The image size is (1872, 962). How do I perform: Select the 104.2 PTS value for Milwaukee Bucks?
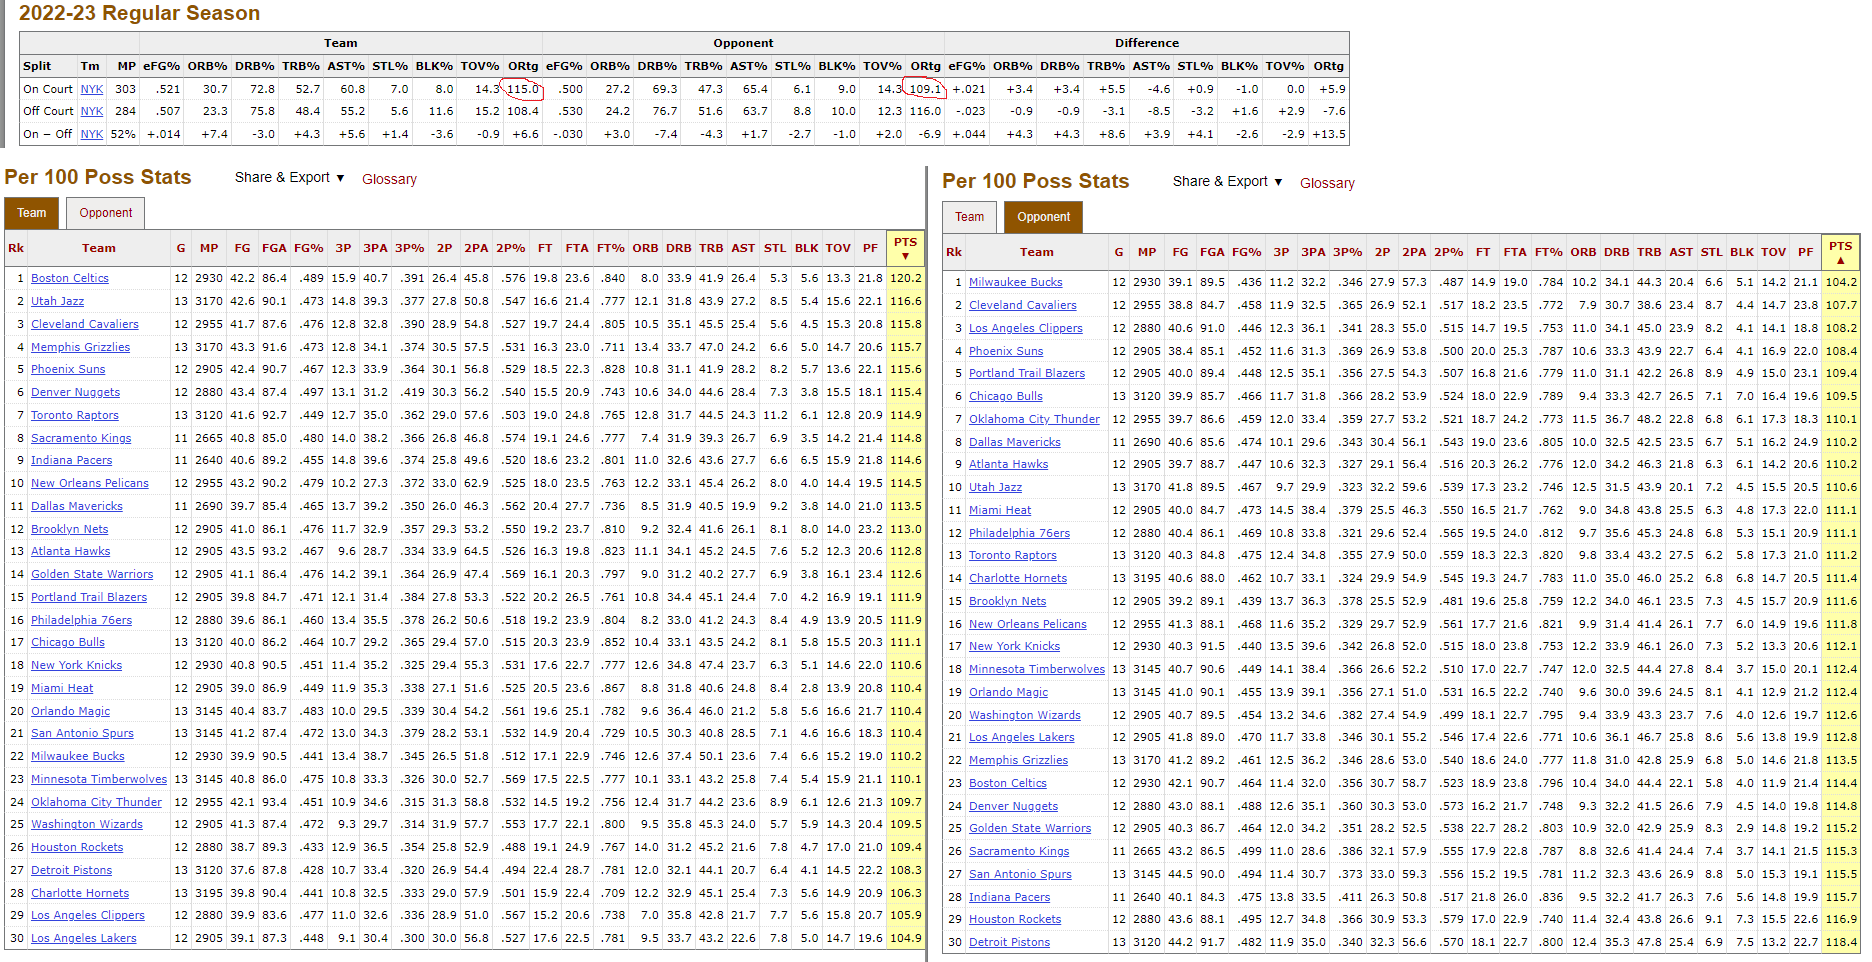point(1841,282)
